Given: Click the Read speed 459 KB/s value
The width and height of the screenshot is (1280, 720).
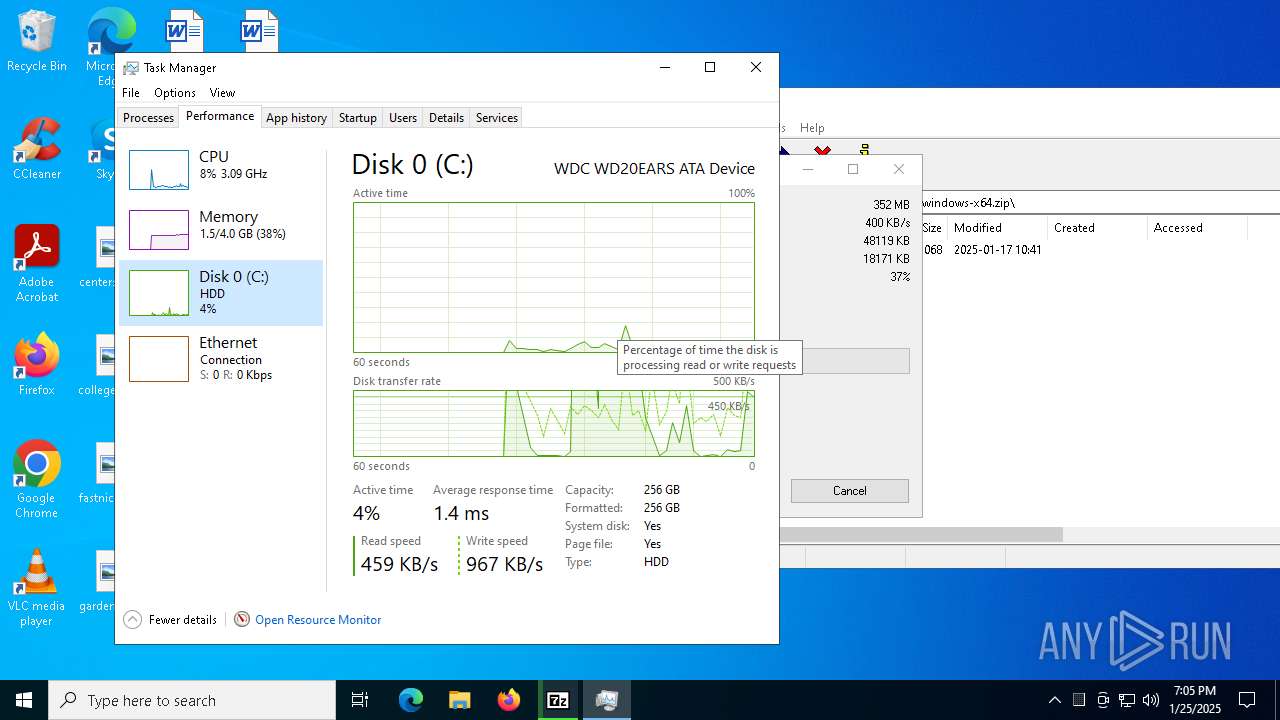Looking at the screenshot, I should (x=399, y=564).
